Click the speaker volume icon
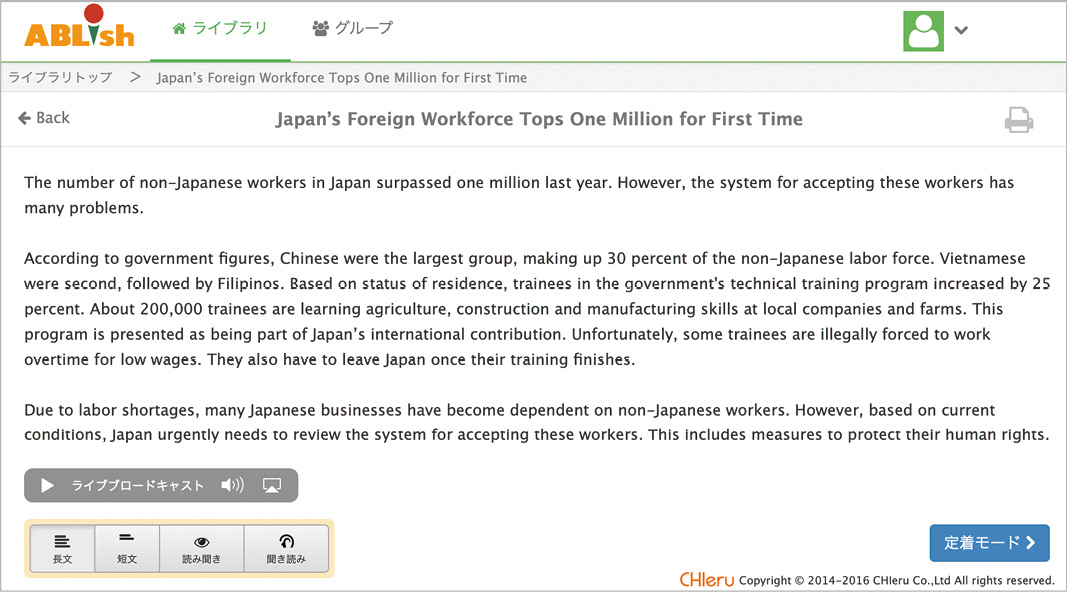The image size is (1067, 592). [232, 485]
